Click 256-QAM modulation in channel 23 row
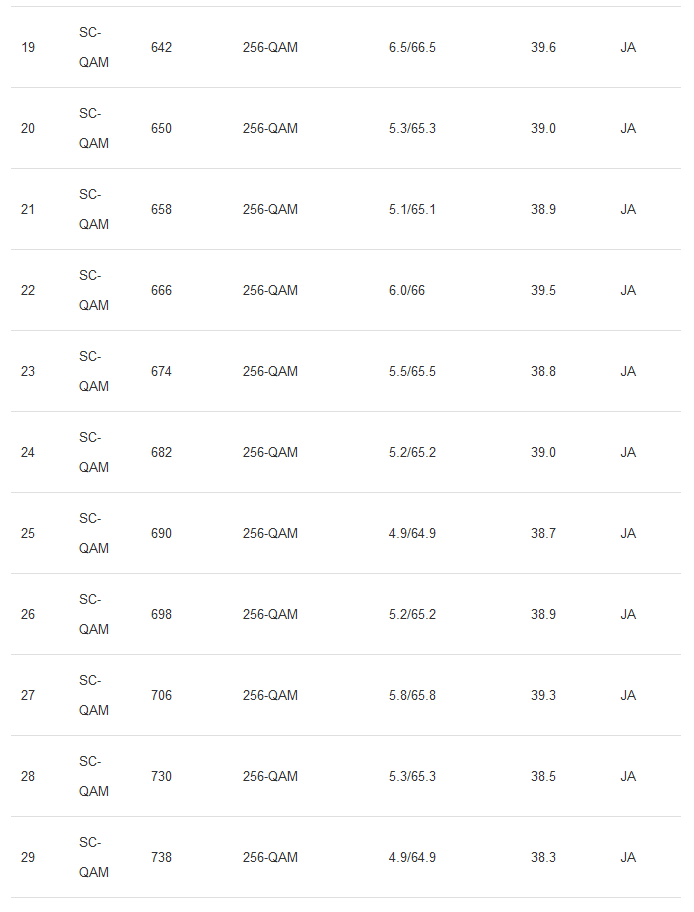 coord(270,371)
